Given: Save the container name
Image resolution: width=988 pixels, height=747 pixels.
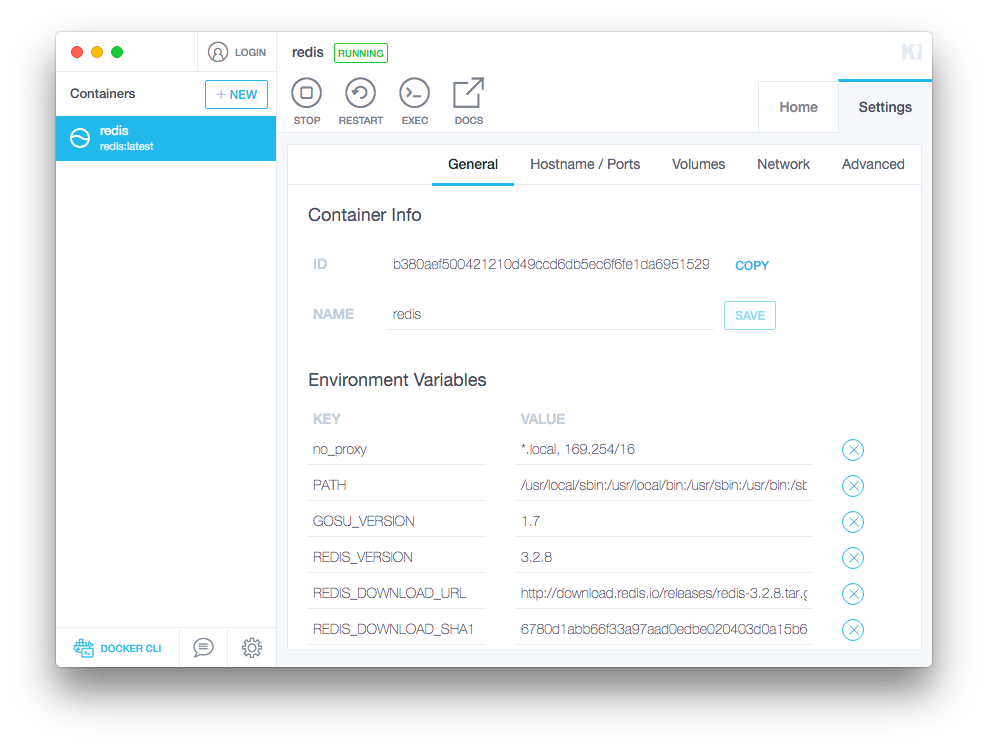Looking at the screenshot, I should coord(749,315).
